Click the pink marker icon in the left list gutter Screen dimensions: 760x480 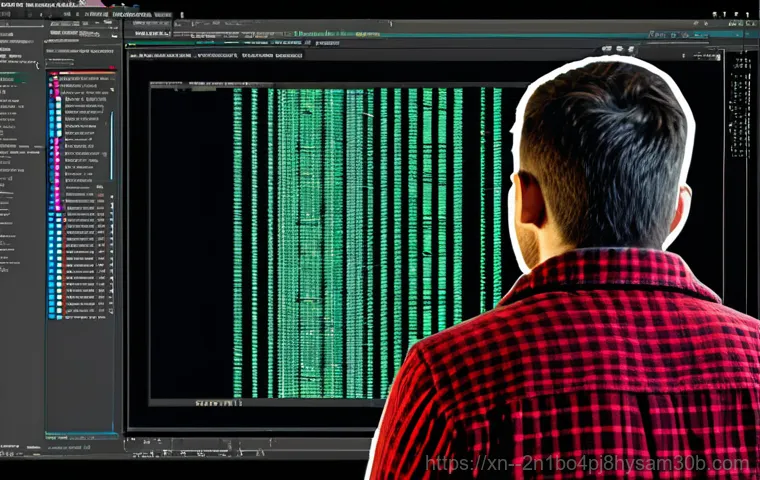point(57,200)
